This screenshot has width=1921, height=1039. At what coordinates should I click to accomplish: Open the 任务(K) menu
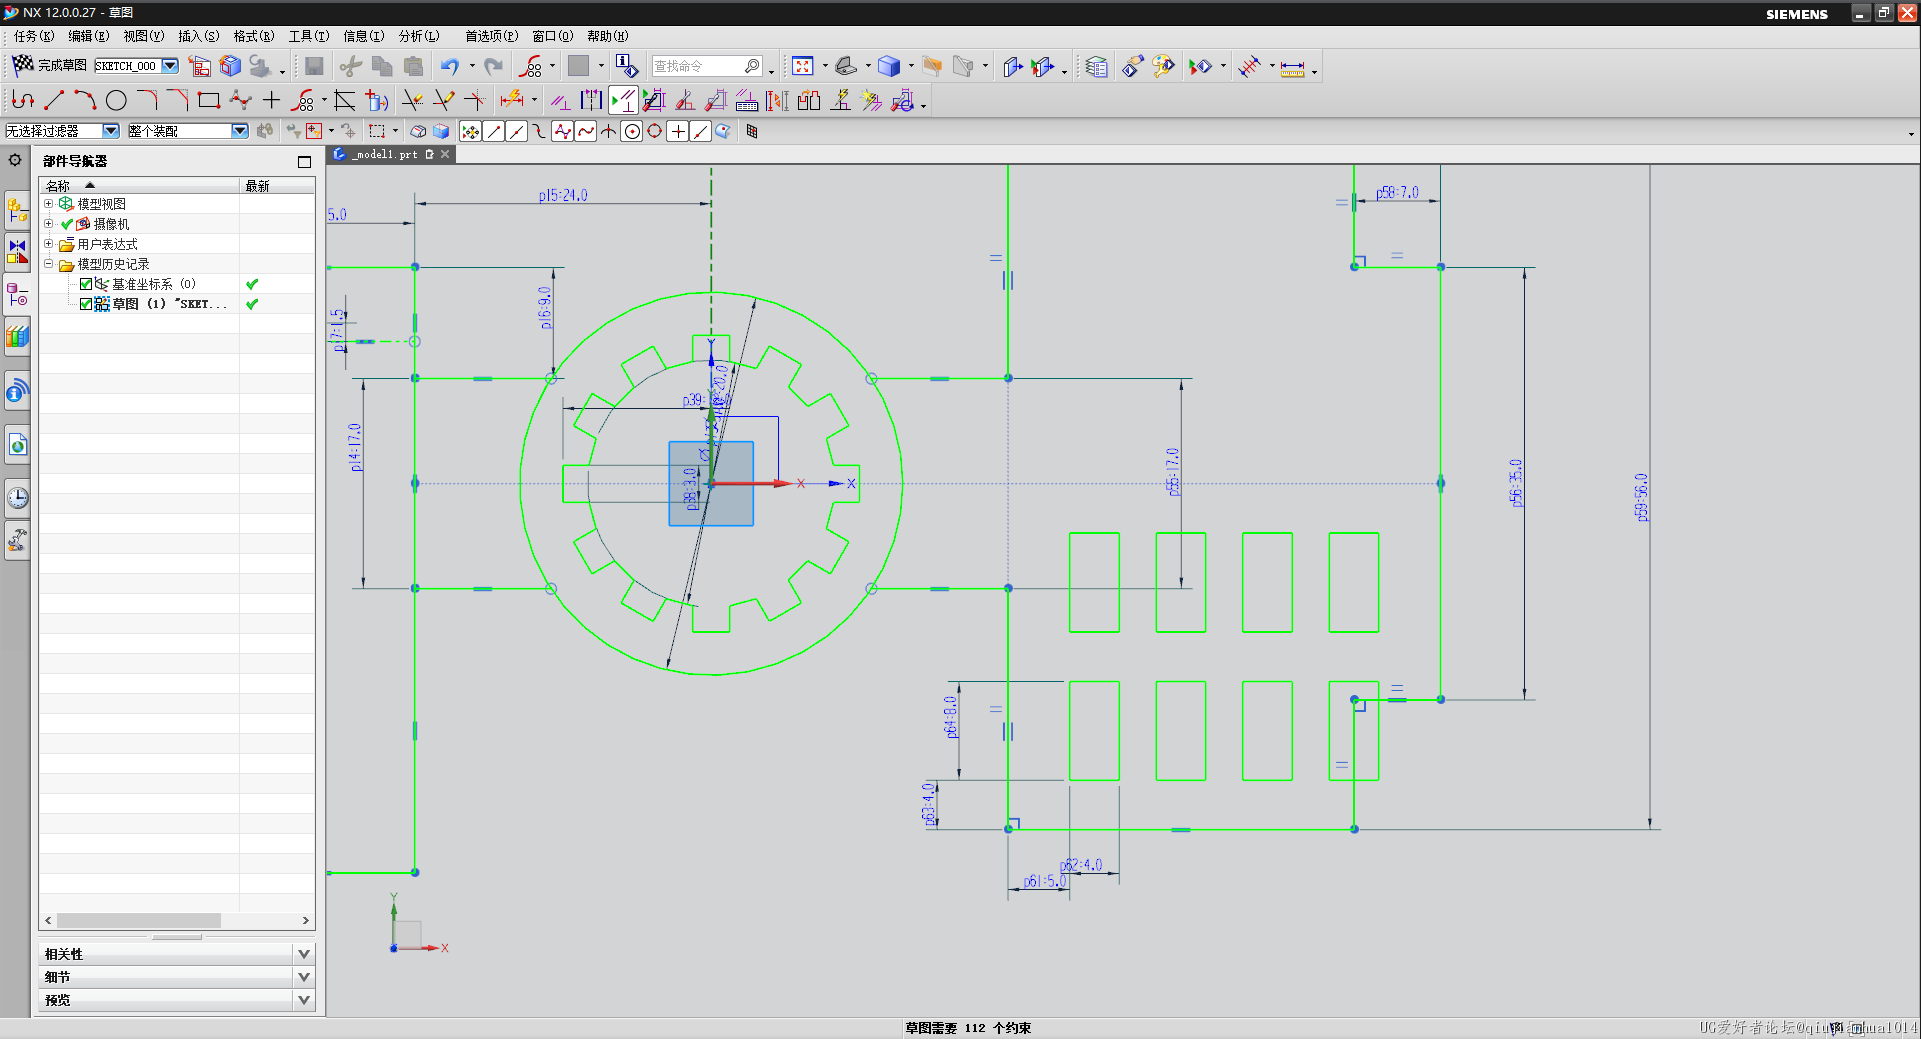pos(34,36)
